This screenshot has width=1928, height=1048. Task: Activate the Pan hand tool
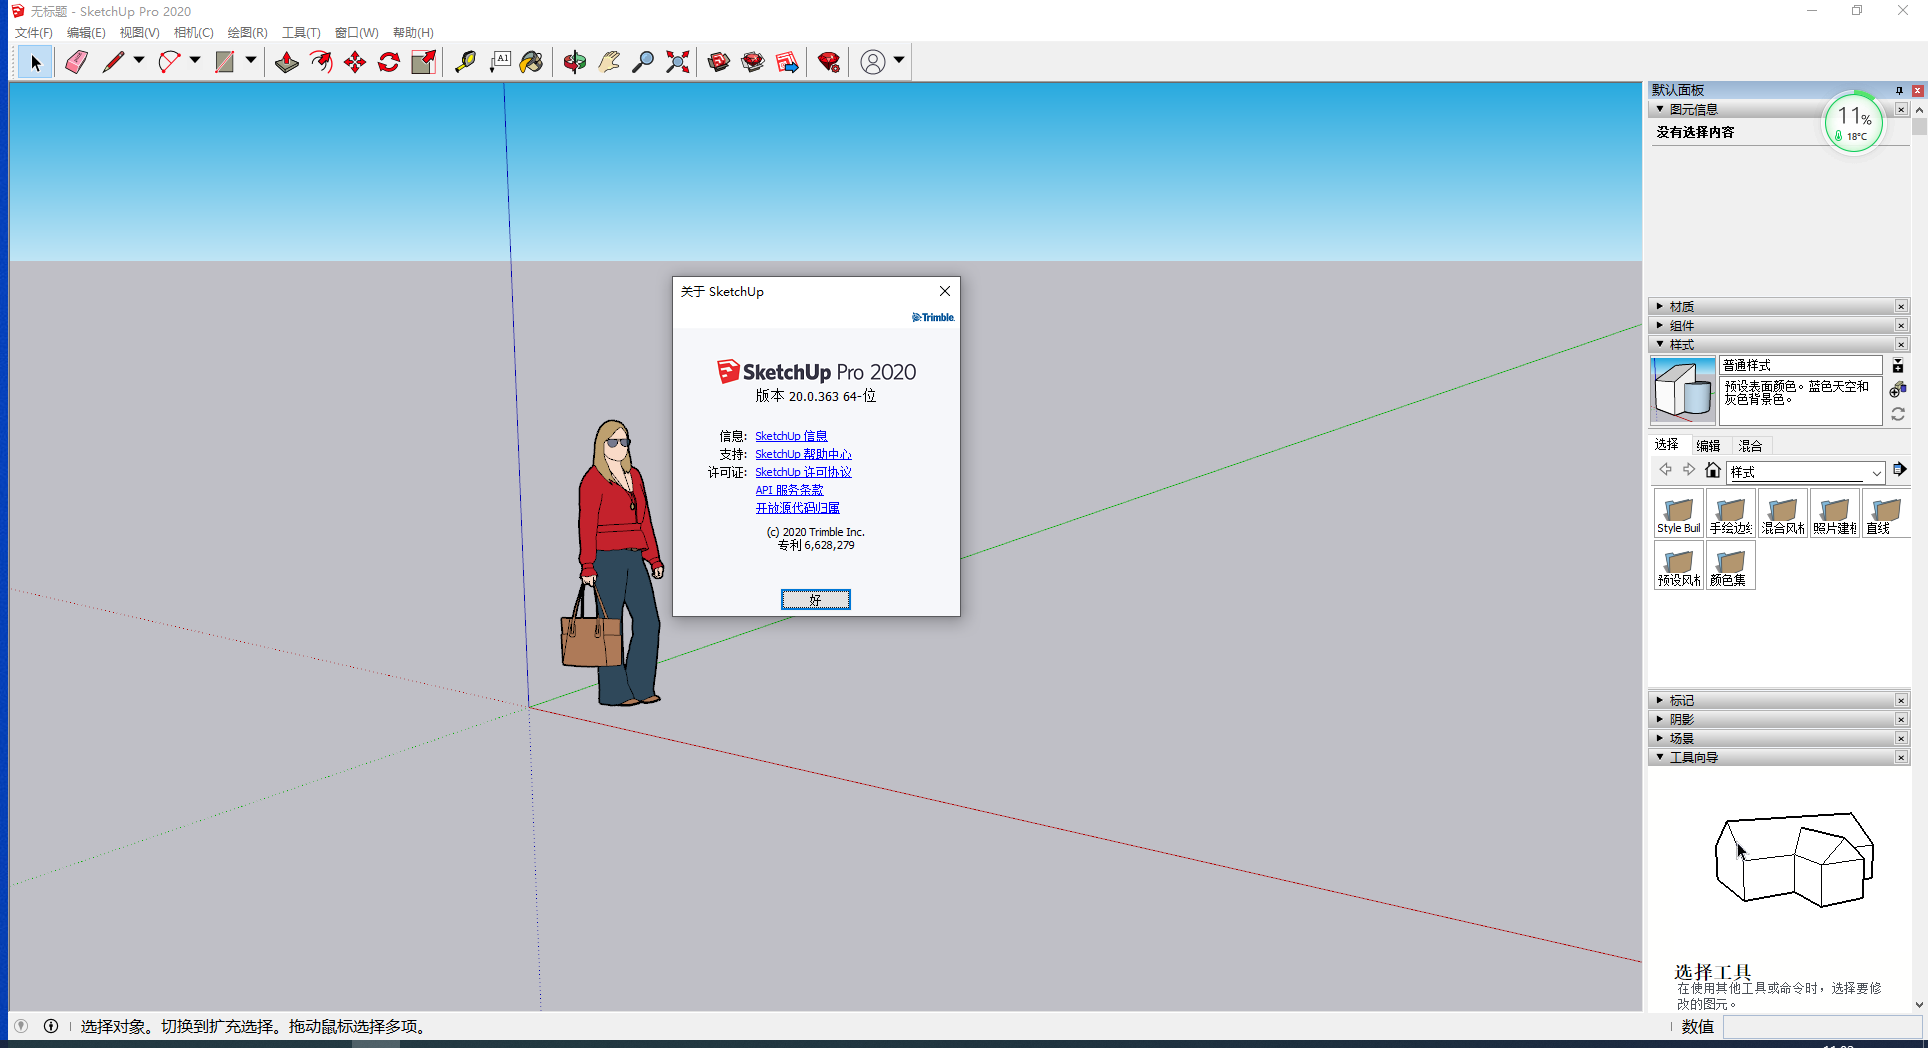coord(609,62)
